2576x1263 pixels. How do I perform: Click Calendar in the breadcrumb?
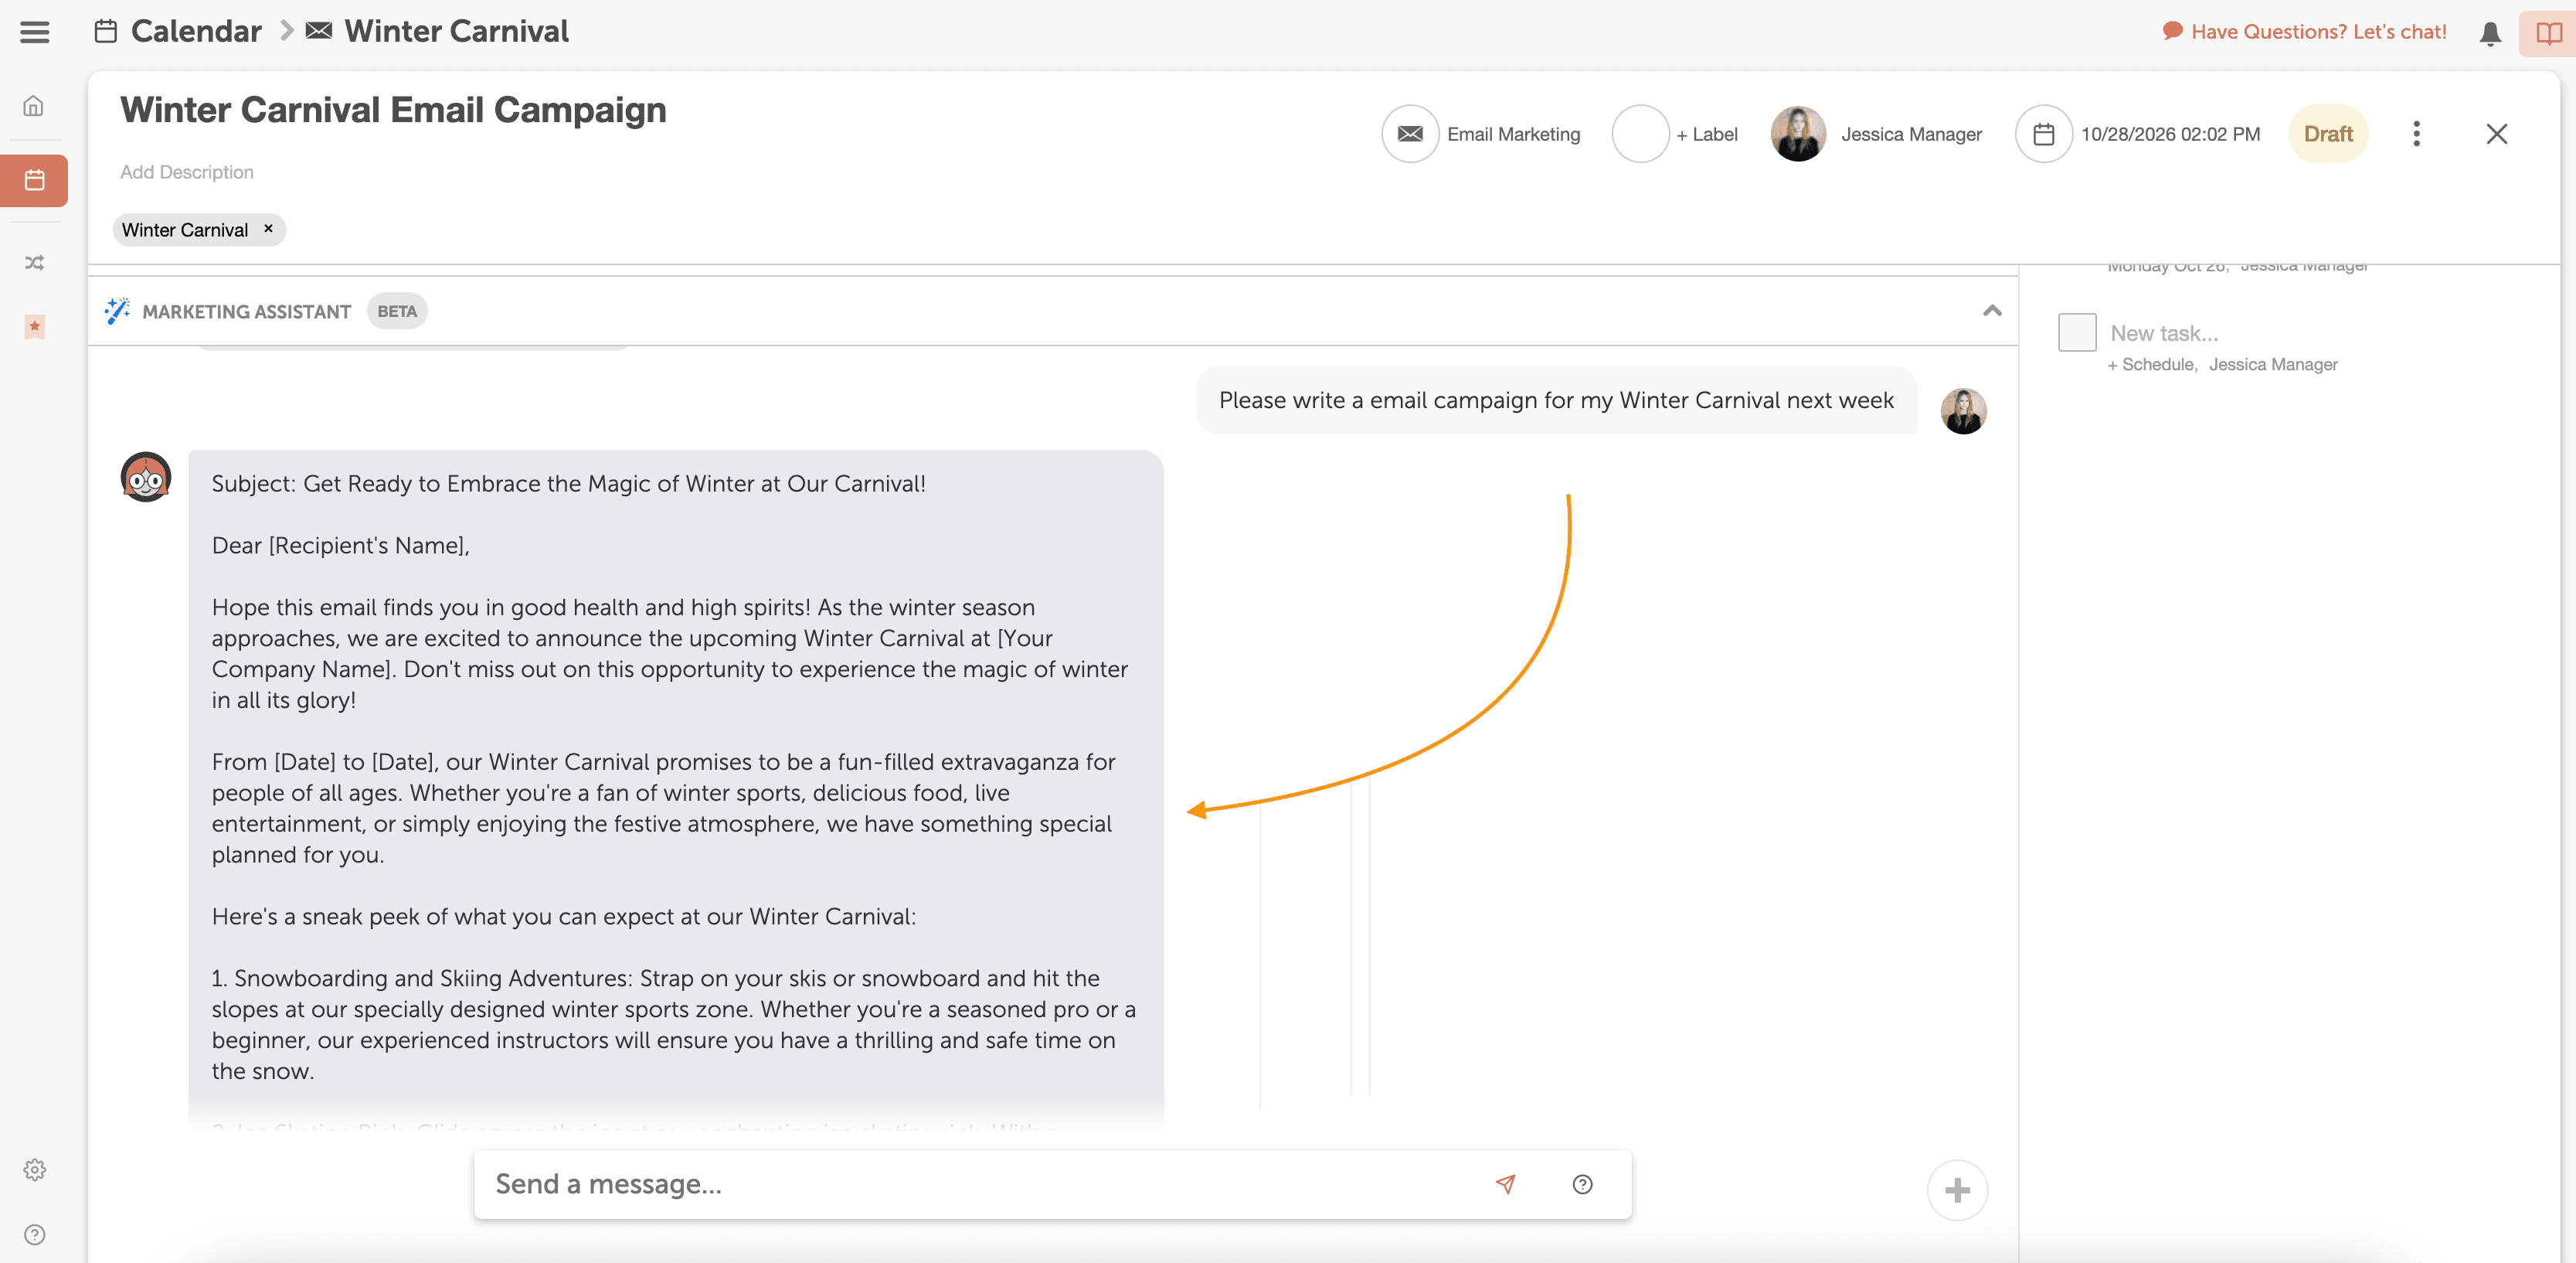[x=195, y=32]
